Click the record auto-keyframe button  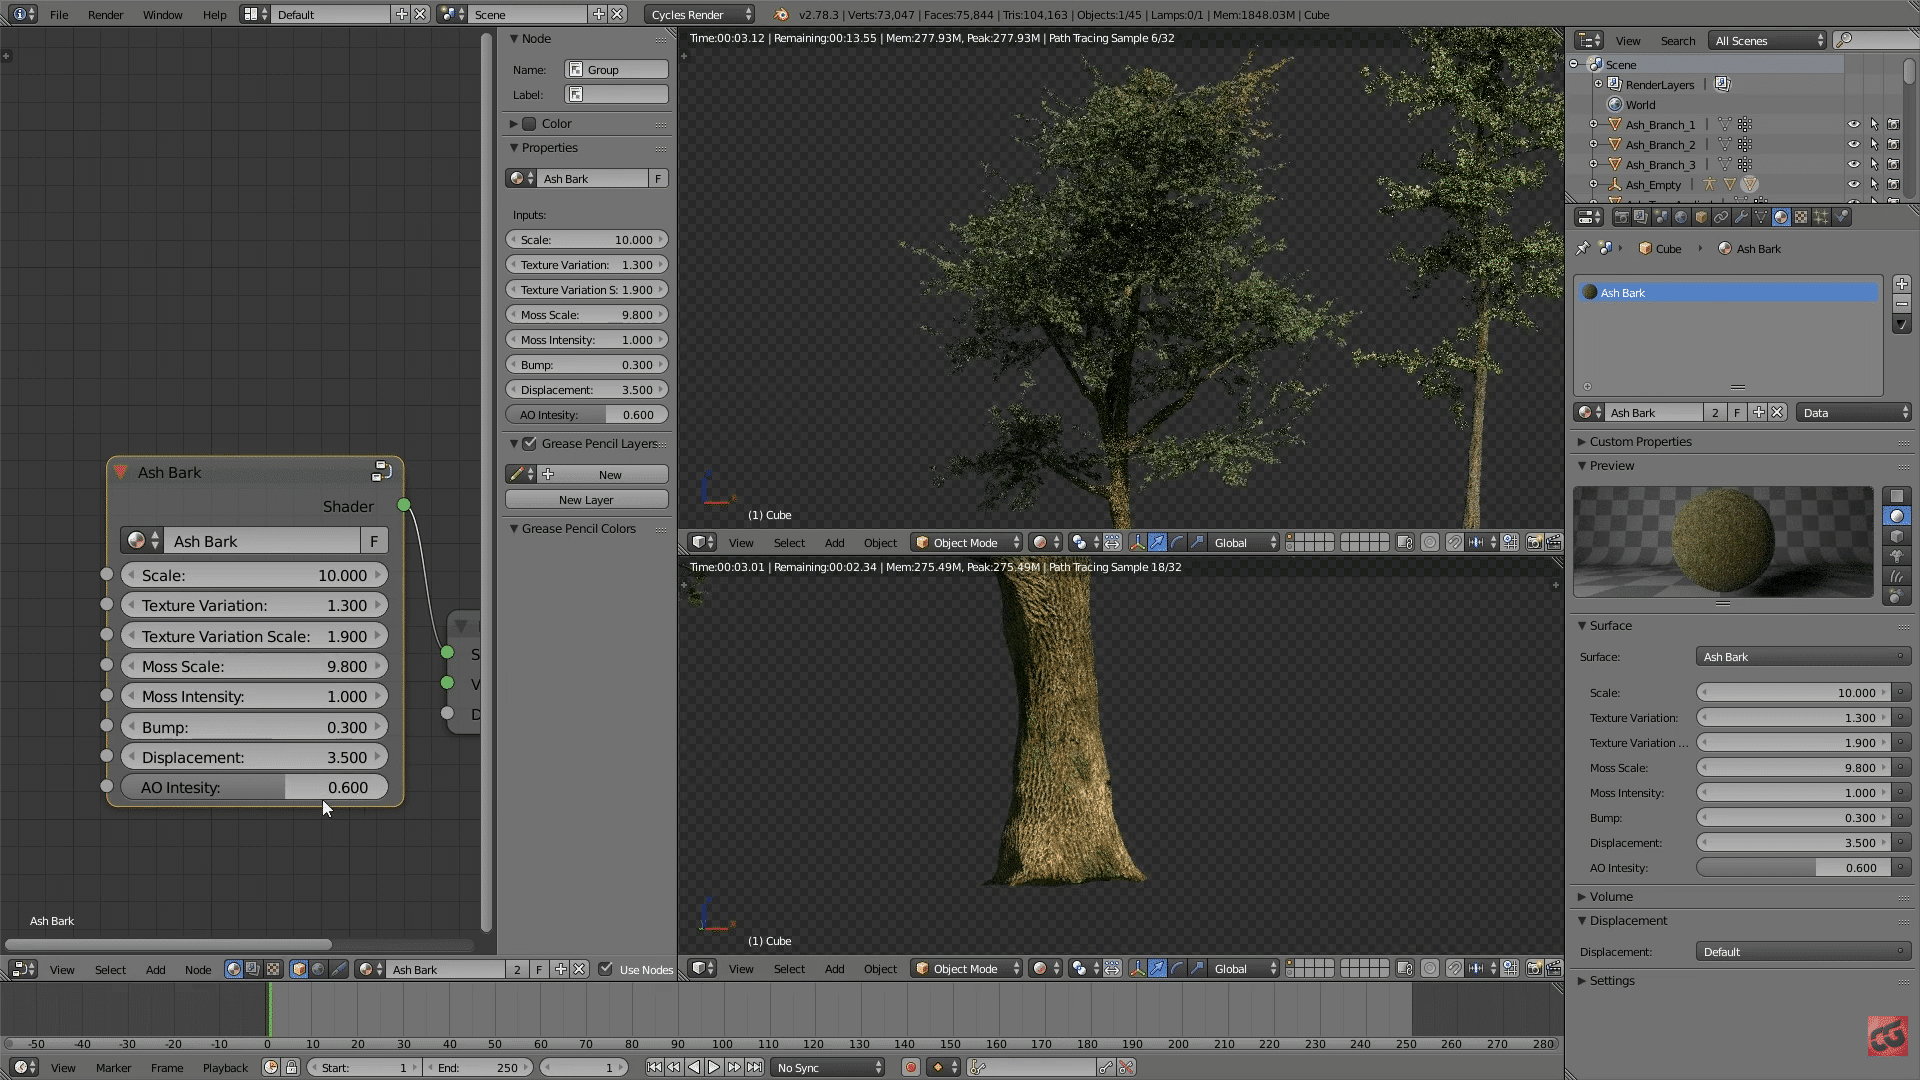tap(910, 1067)
